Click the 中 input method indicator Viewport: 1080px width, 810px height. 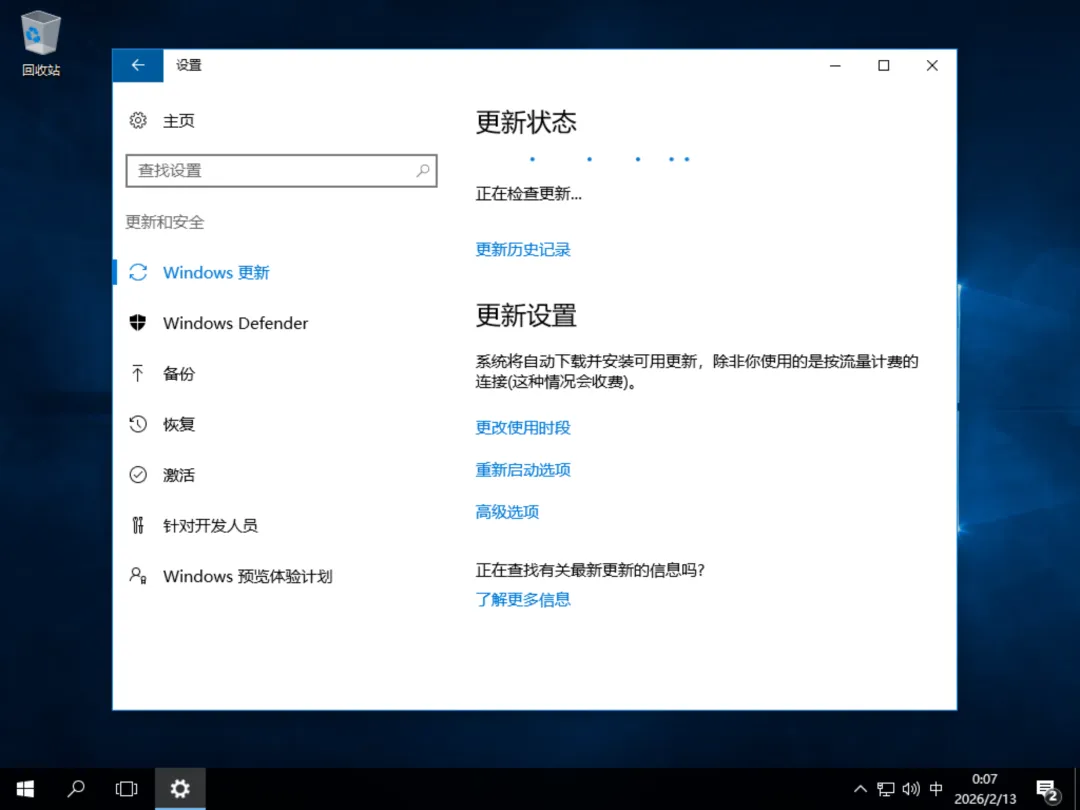[x=936, y=789]
